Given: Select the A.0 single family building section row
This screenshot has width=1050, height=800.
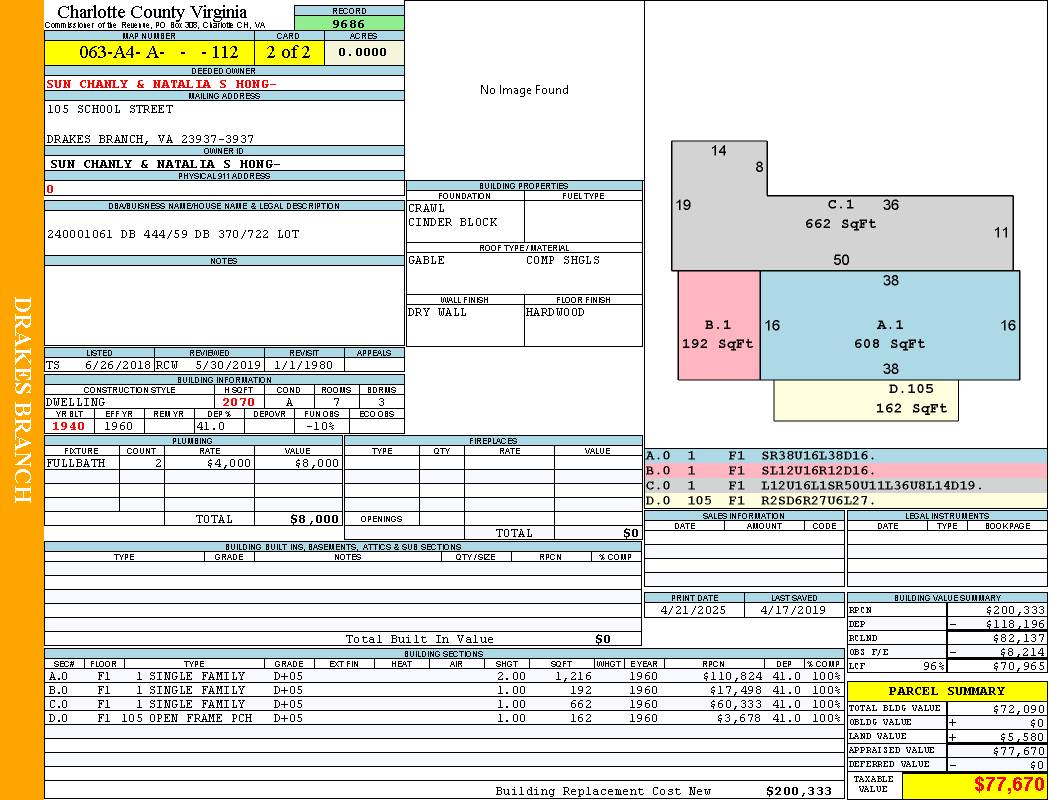Looking at the screenshot, I should point(444,676).
